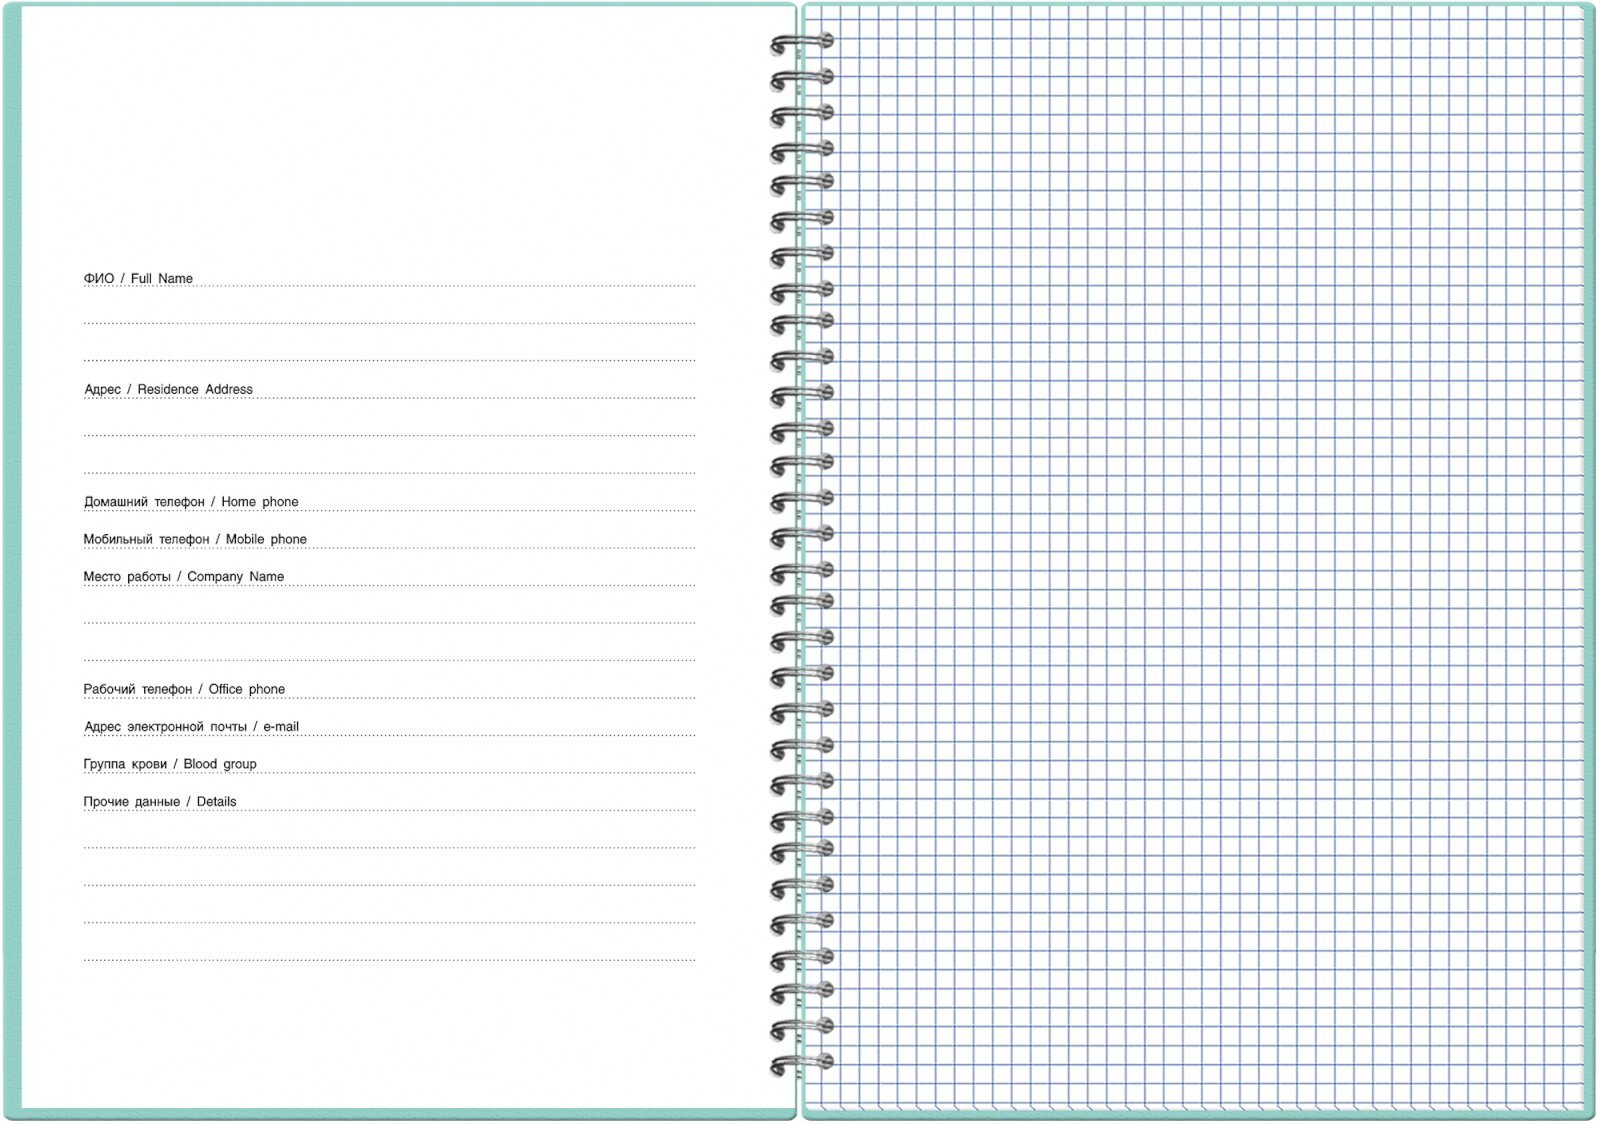Click the 'Прочие данные / Details' label
The image size is (1600, 1124).
click(x=160, y=801)
